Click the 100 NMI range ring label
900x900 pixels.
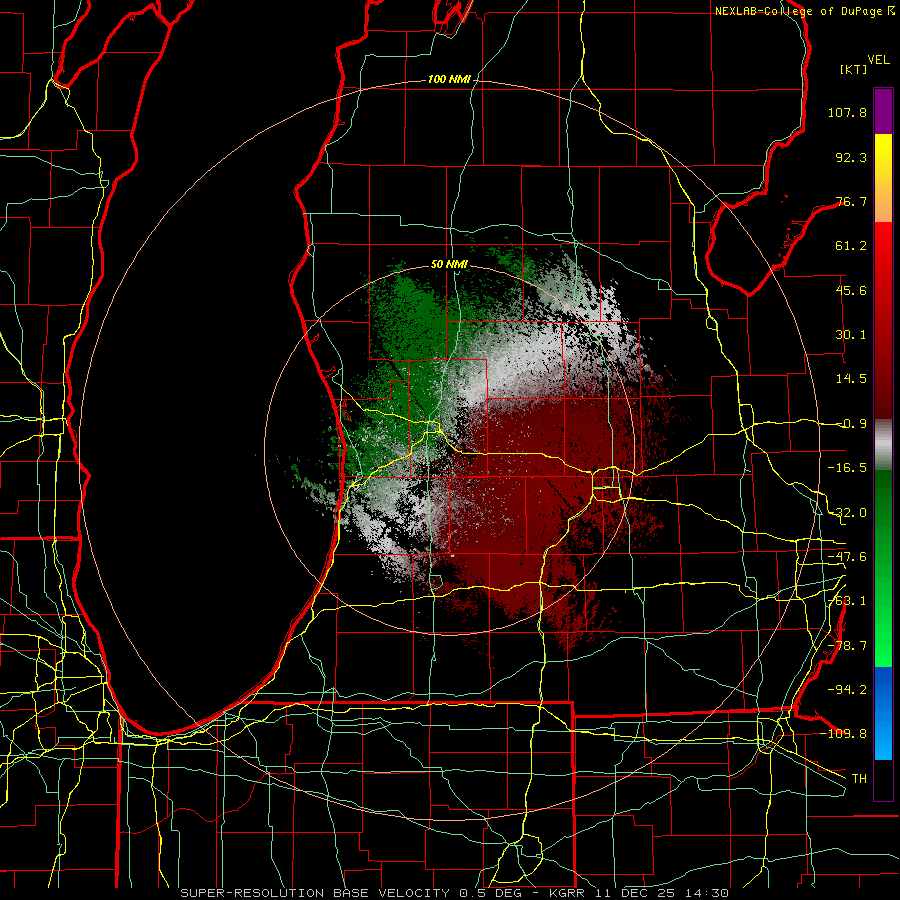pos(449,79)
